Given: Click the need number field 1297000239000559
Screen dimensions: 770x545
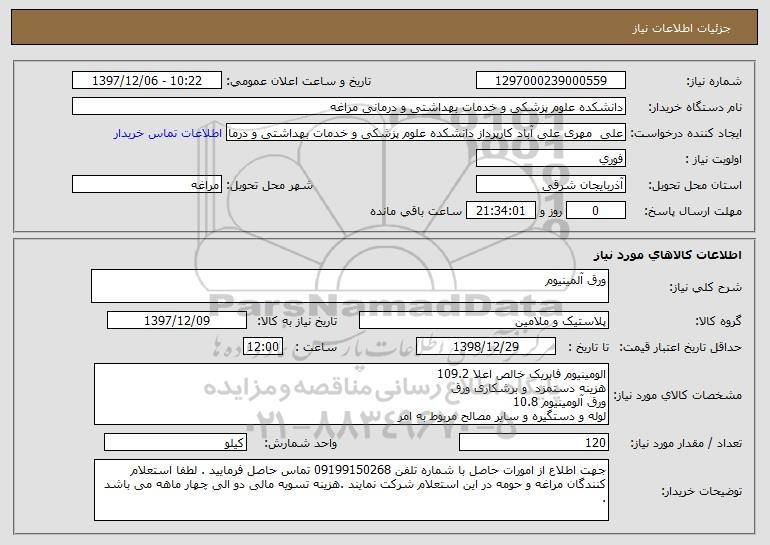Looking at the screenshot, I should pos(551,81).
